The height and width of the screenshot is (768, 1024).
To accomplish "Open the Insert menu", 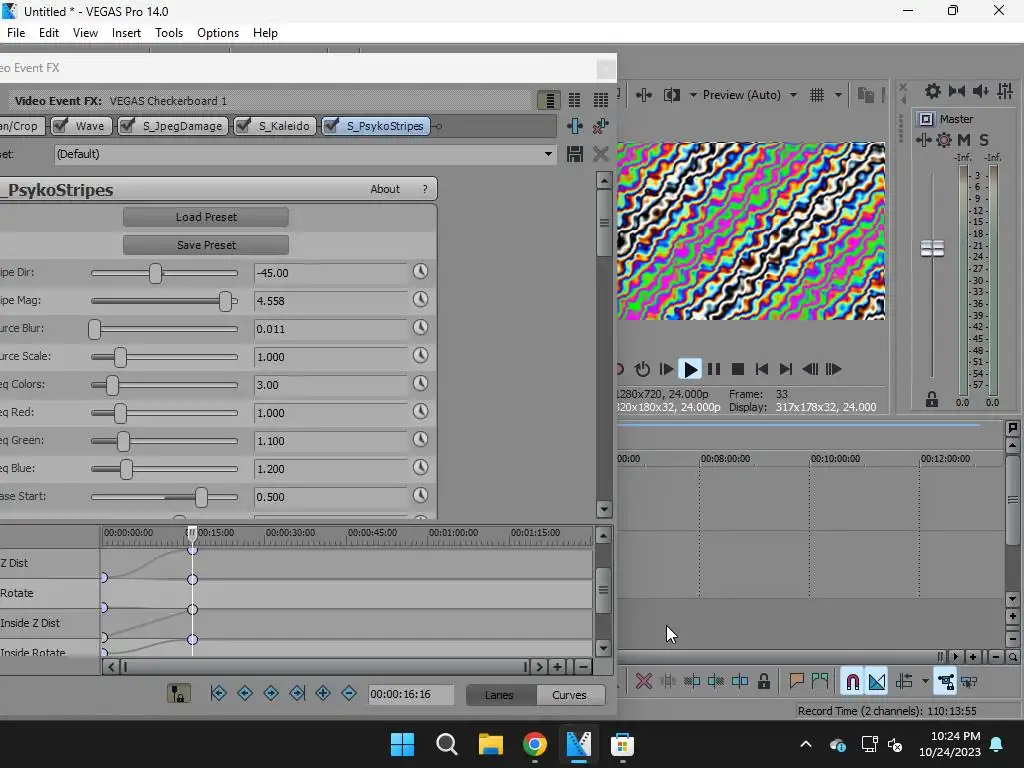I will [x=126, y=33].
